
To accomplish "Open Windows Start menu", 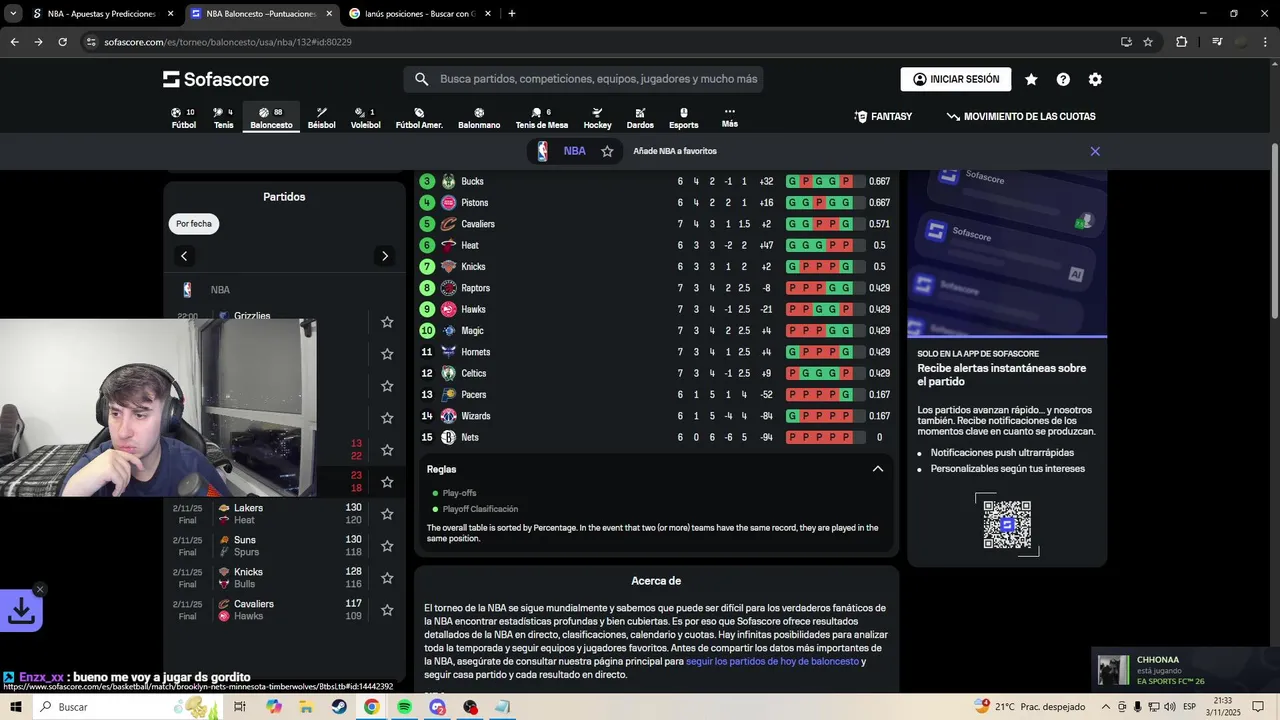I will coord(16,707).
